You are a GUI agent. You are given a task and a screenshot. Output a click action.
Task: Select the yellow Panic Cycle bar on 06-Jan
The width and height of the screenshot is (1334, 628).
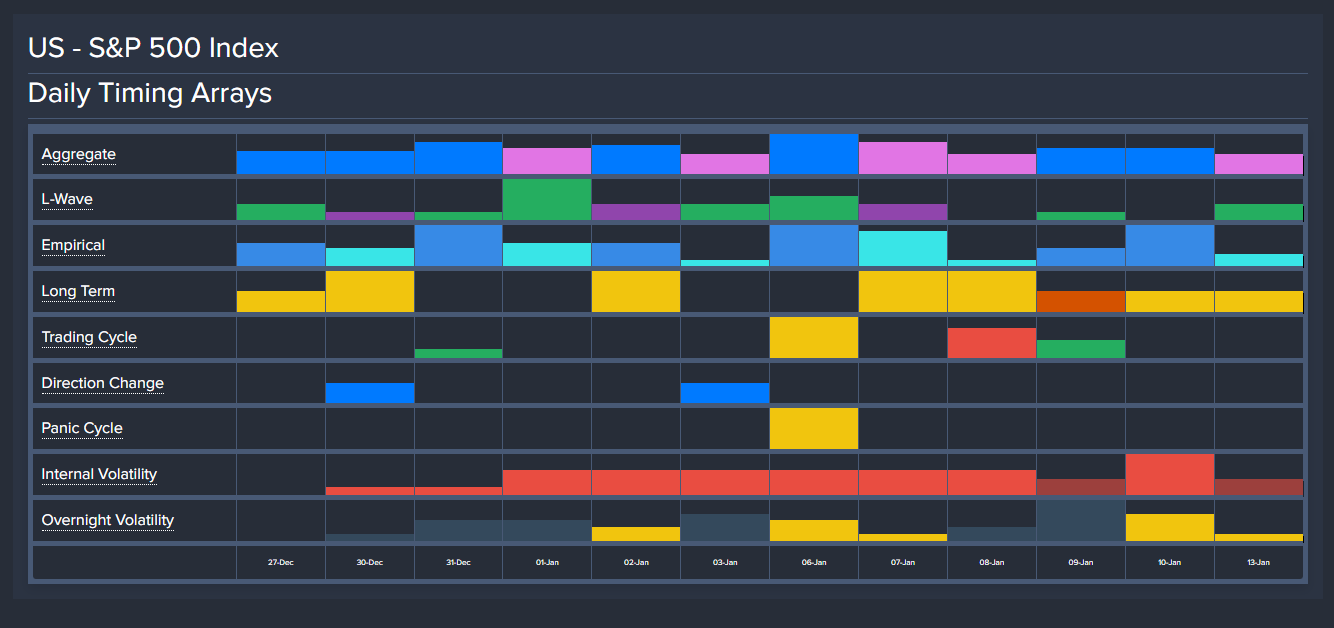click(x=814, y=428)
